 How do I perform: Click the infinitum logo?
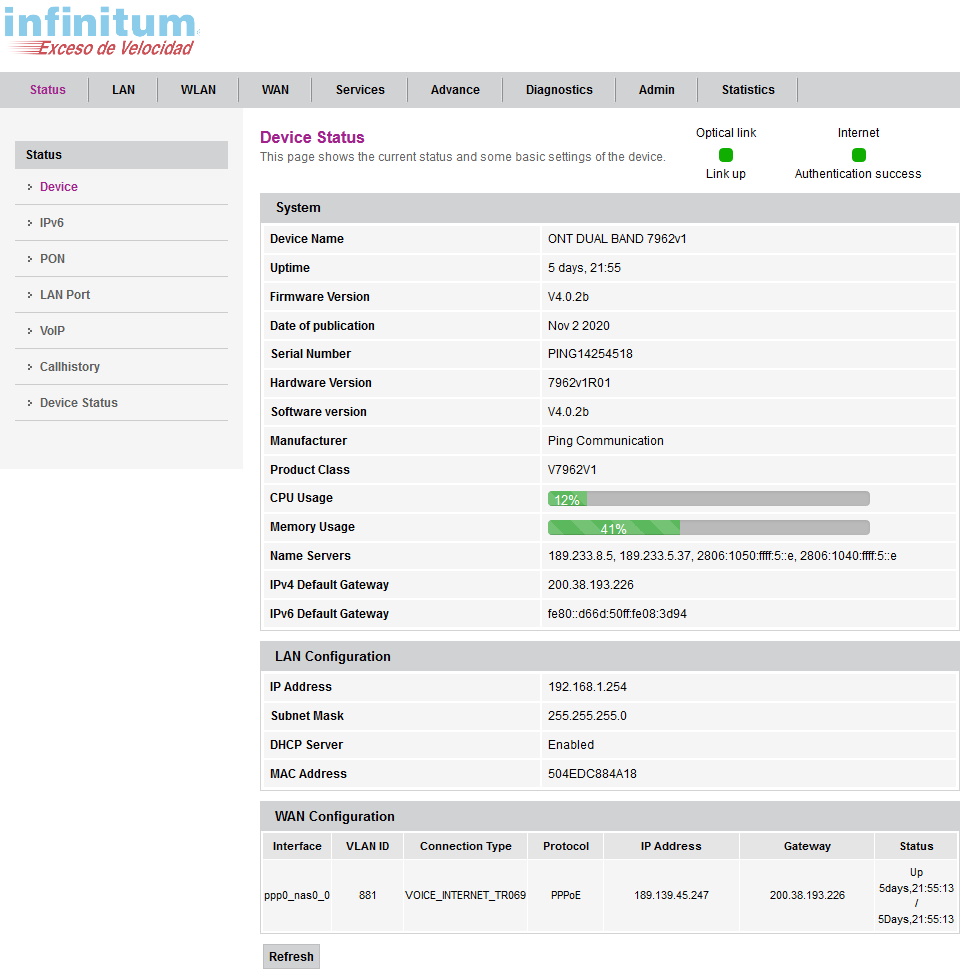100,32
